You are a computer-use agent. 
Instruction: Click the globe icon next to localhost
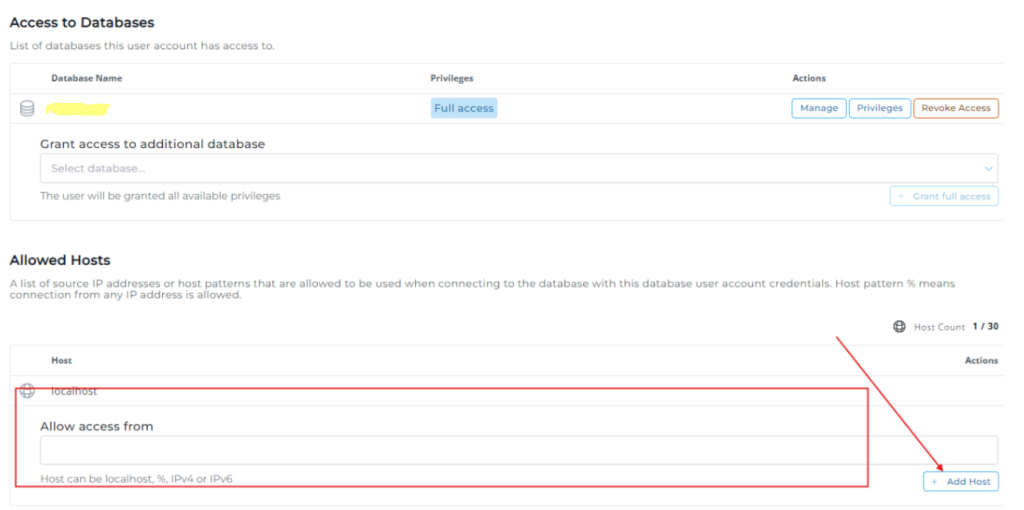pos(27,391)
